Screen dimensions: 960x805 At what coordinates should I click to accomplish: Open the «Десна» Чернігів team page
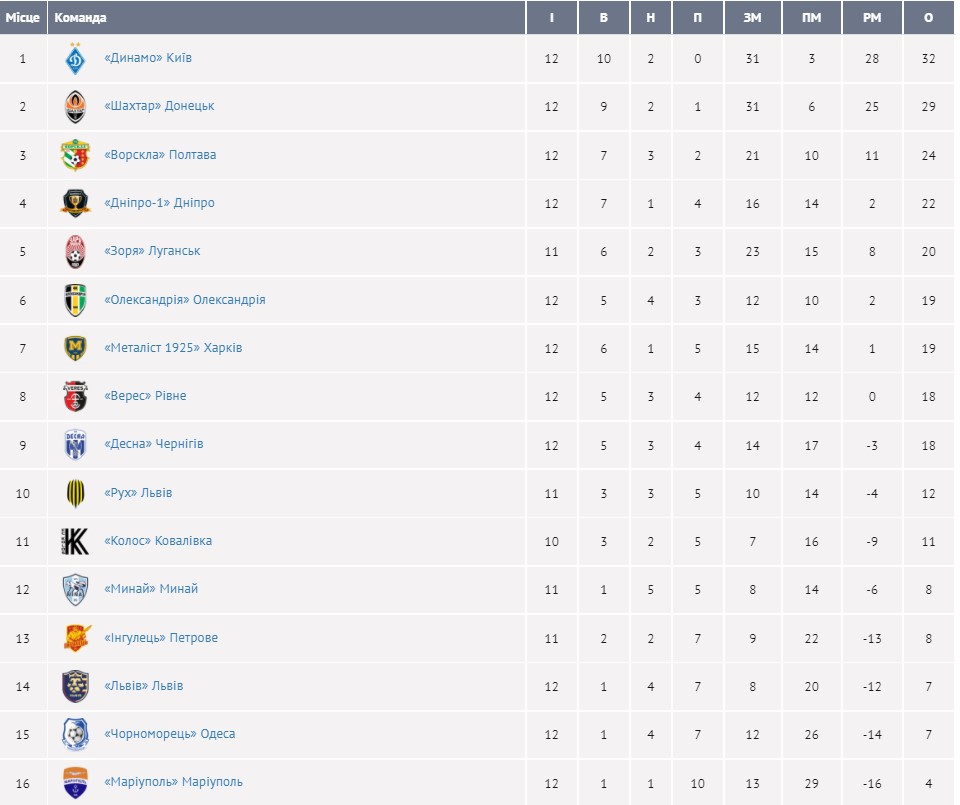click(x=153, y=444)
